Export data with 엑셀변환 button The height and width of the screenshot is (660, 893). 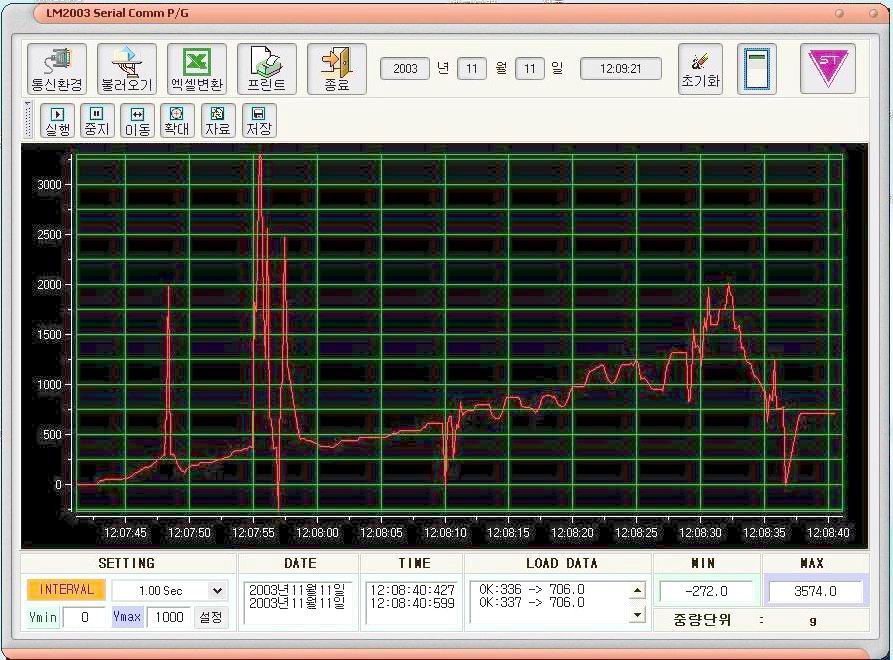[197, 69]
